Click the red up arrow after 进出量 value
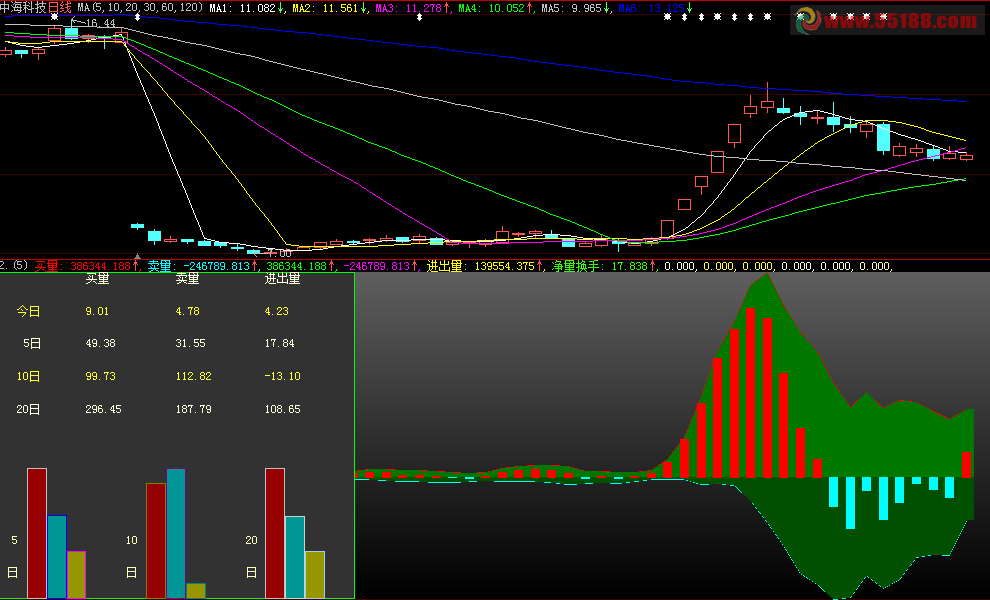The image size is (990, 600). [x=540, y=266]
